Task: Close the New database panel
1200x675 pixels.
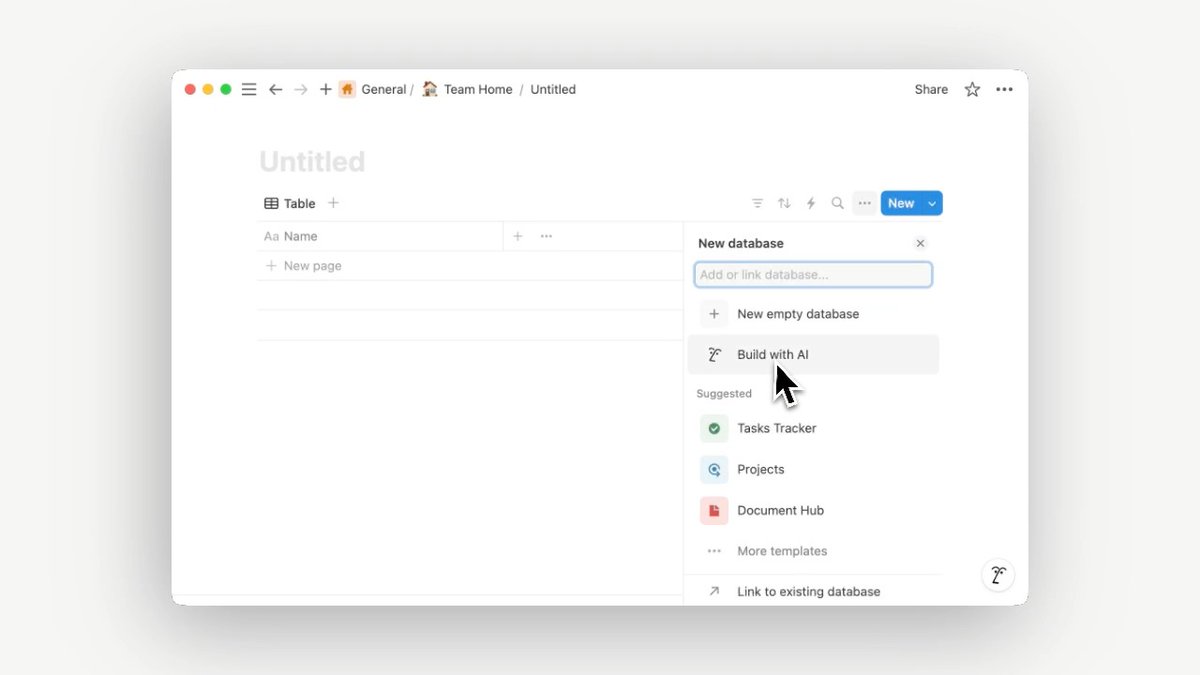Action: [920, 243]
